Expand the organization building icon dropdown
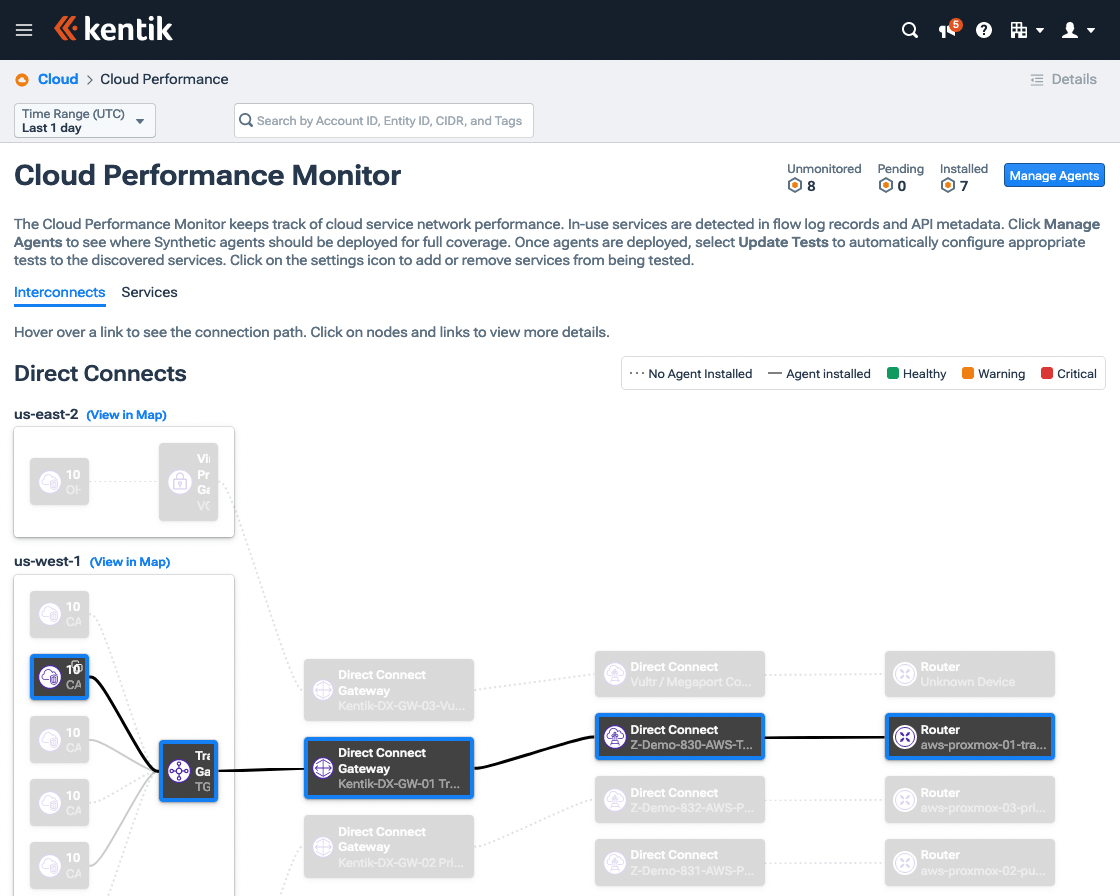Screen dimensions: 1120x896 pyautogui.click(x=1026, y=30)
